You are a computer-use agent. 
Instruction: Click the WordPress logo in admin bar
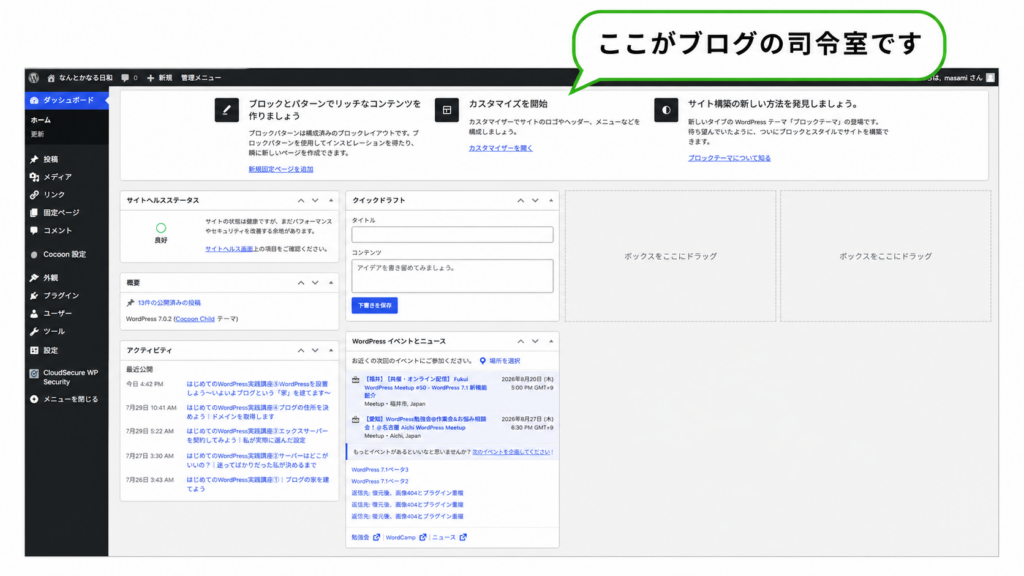[34, 78]
